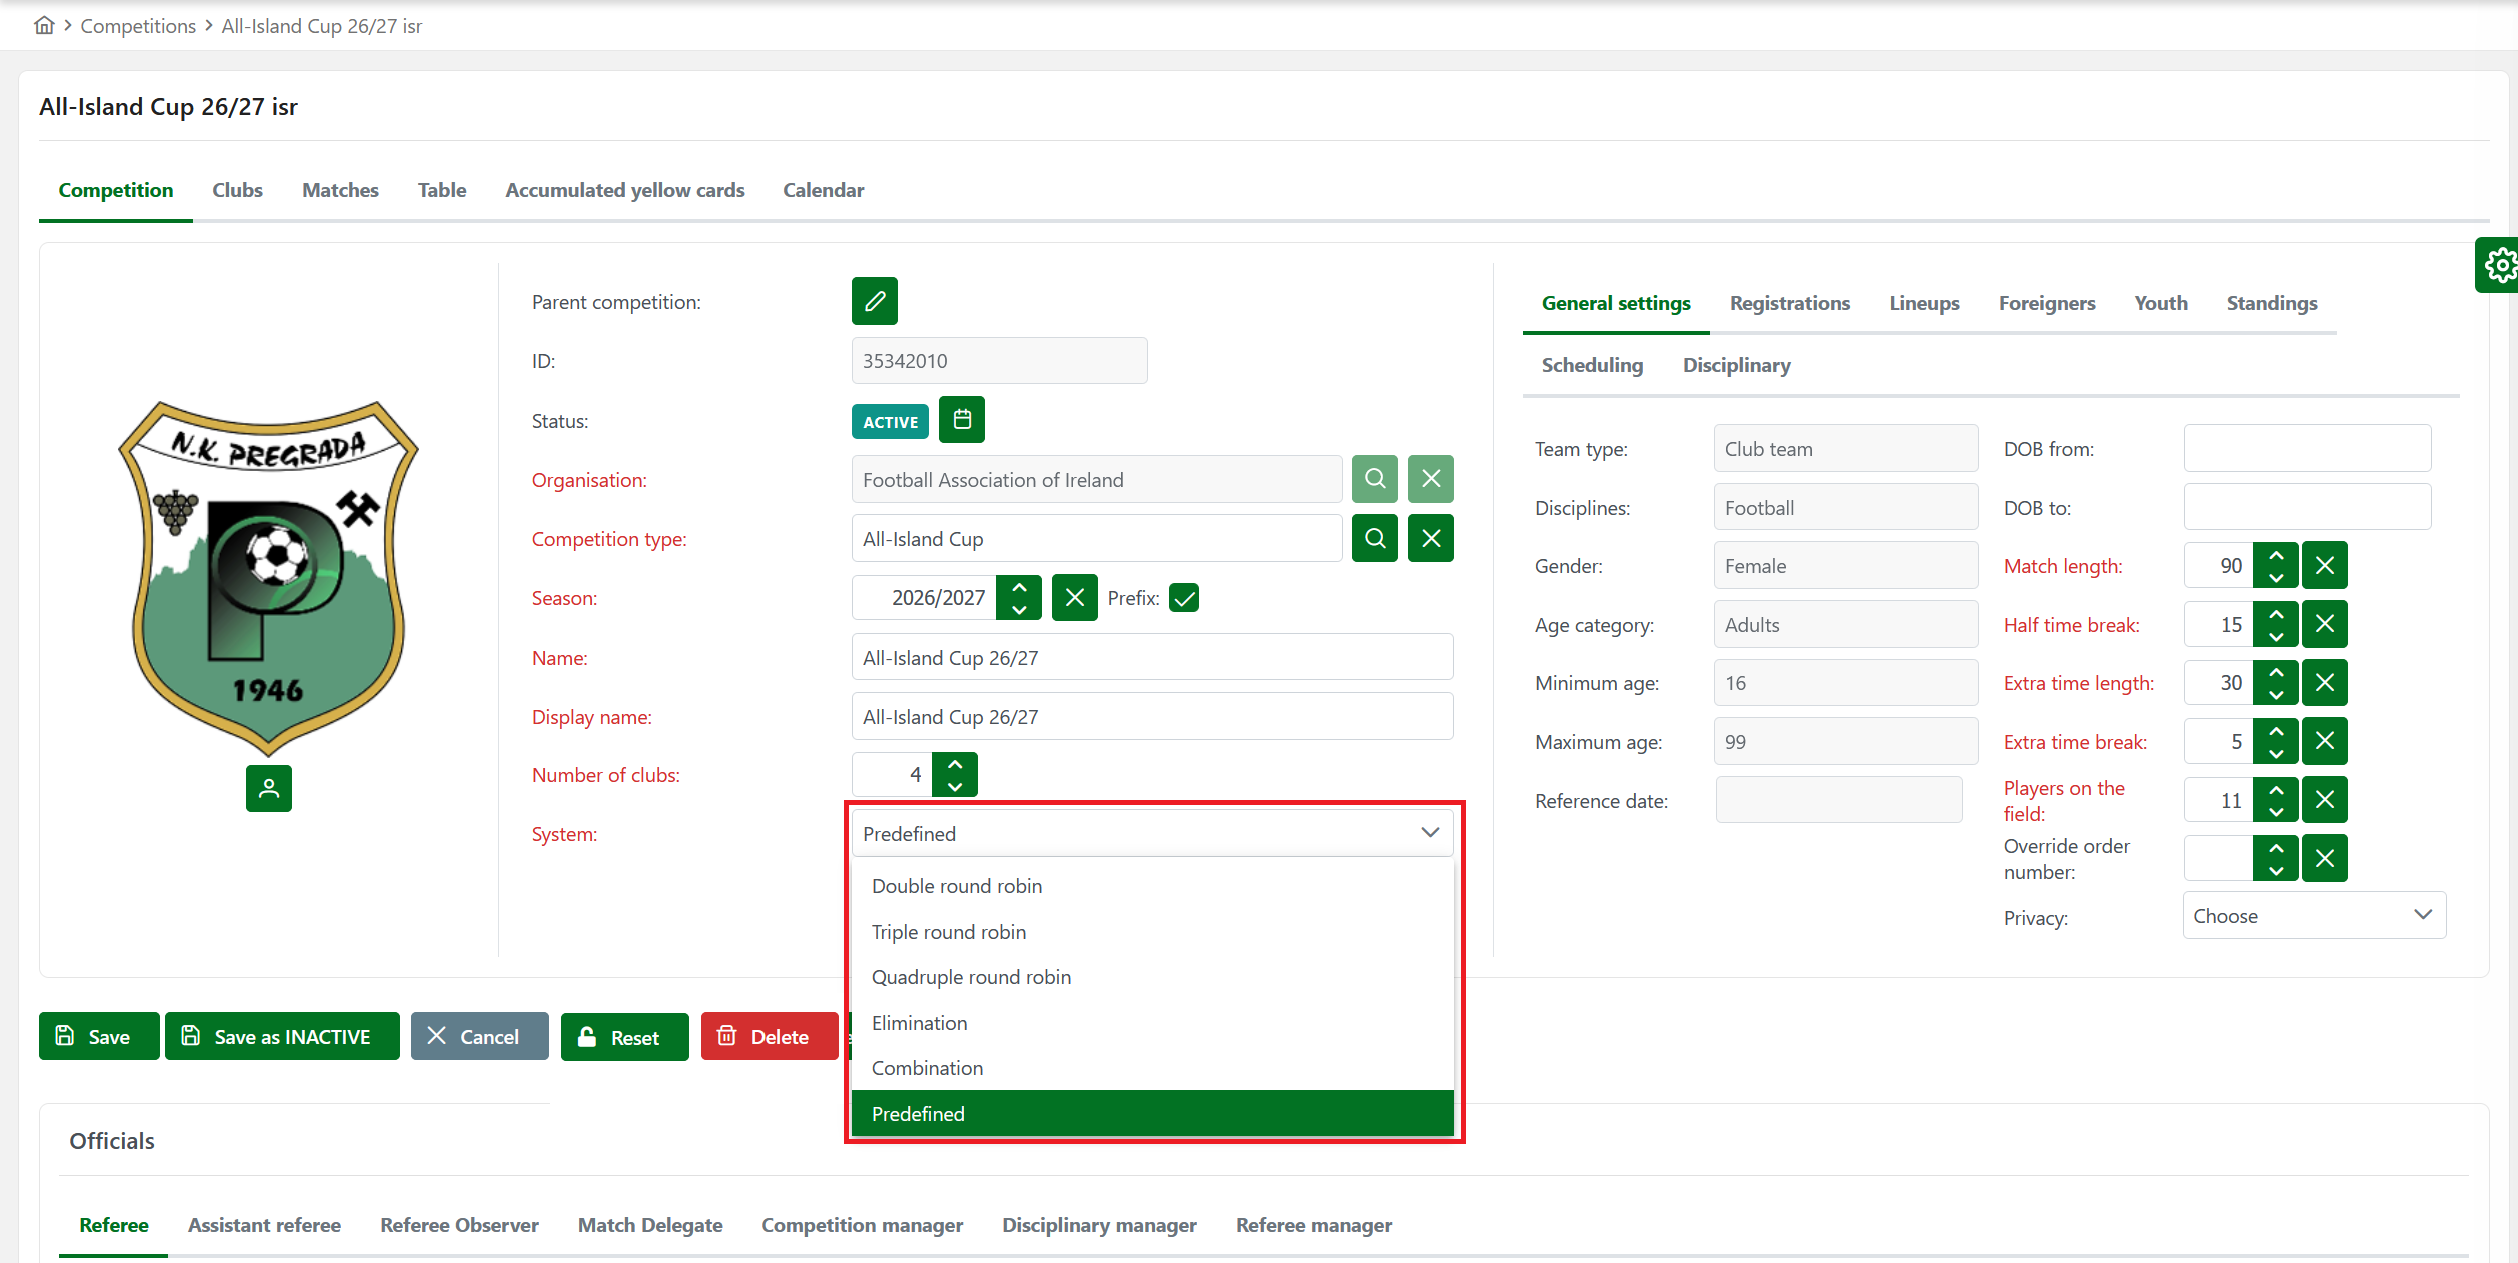
Task: Toggle the Prefix checkbox
Action: (x=1183, y=598)
